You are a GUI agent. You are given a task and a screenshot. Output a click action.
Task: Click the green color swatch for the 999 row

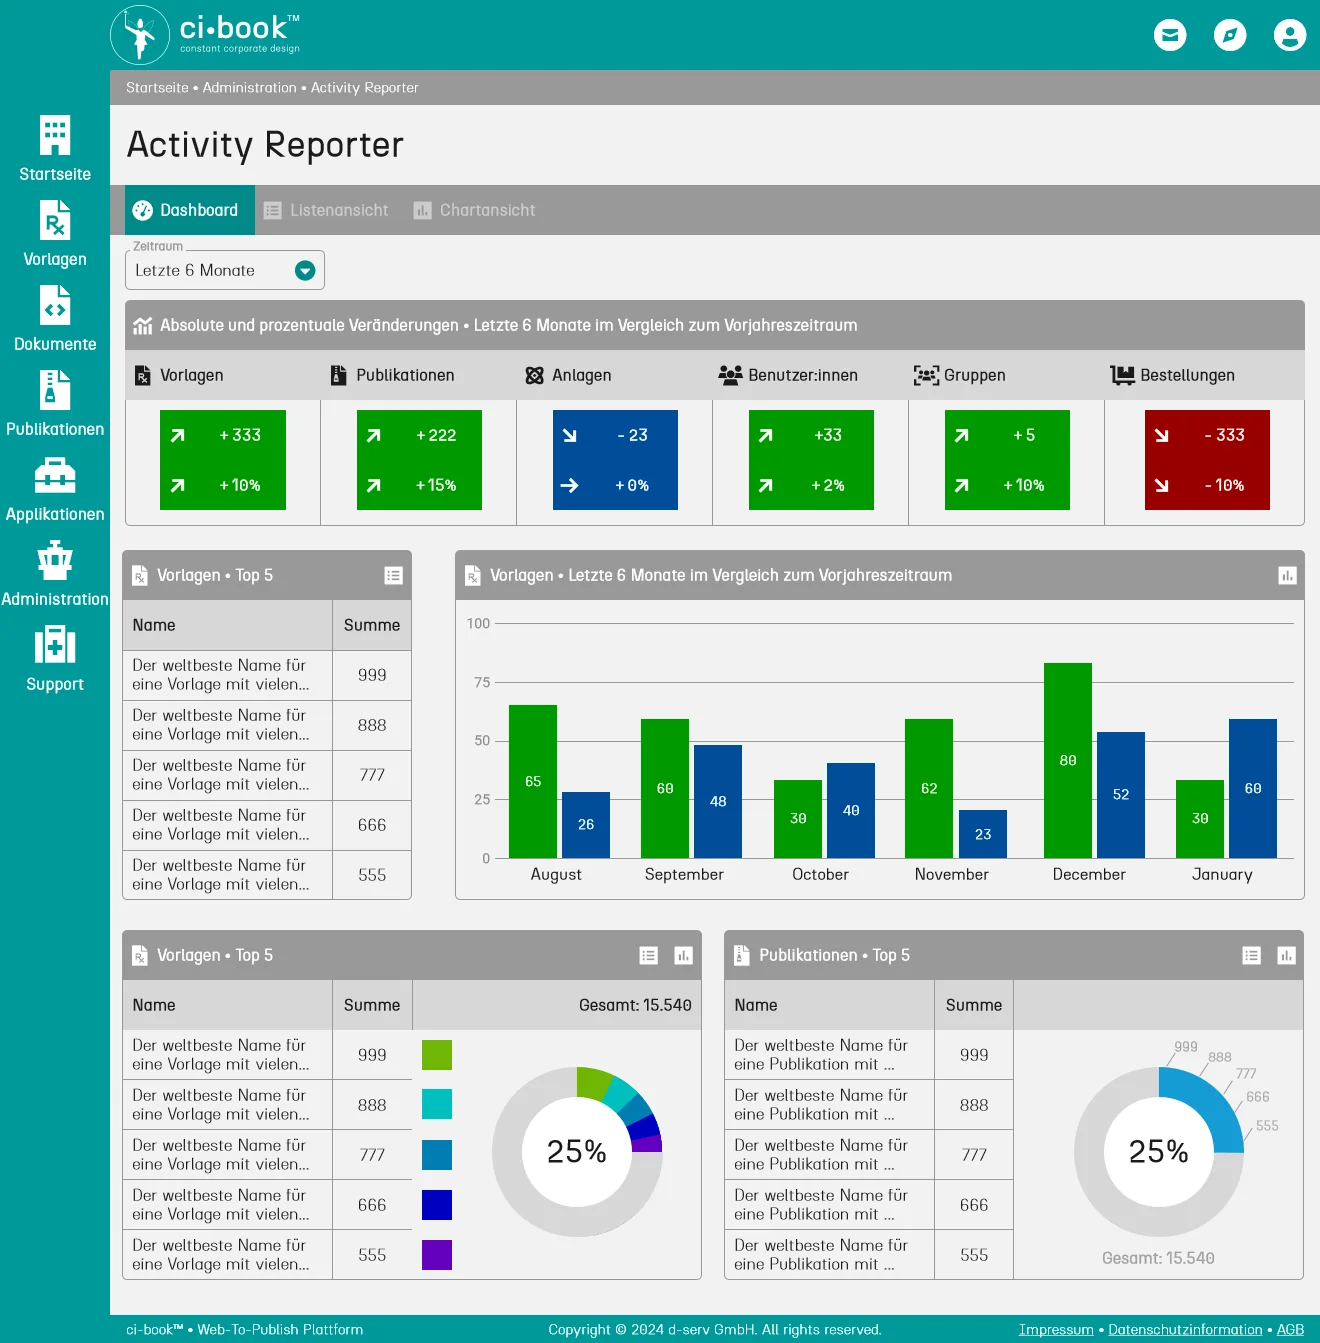pos(437,1055)
